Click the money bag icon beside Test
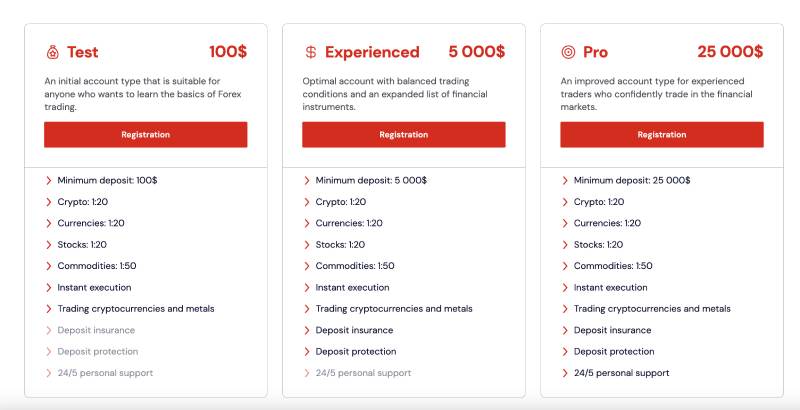This screenshot has height=410, width=800. pos(52,52)
